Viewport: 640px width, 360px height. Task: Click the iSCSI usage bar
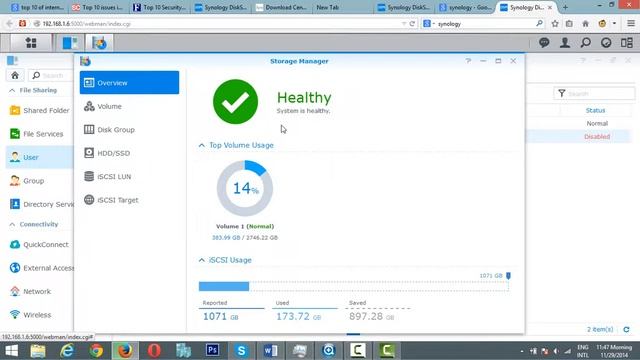[353, 287]
